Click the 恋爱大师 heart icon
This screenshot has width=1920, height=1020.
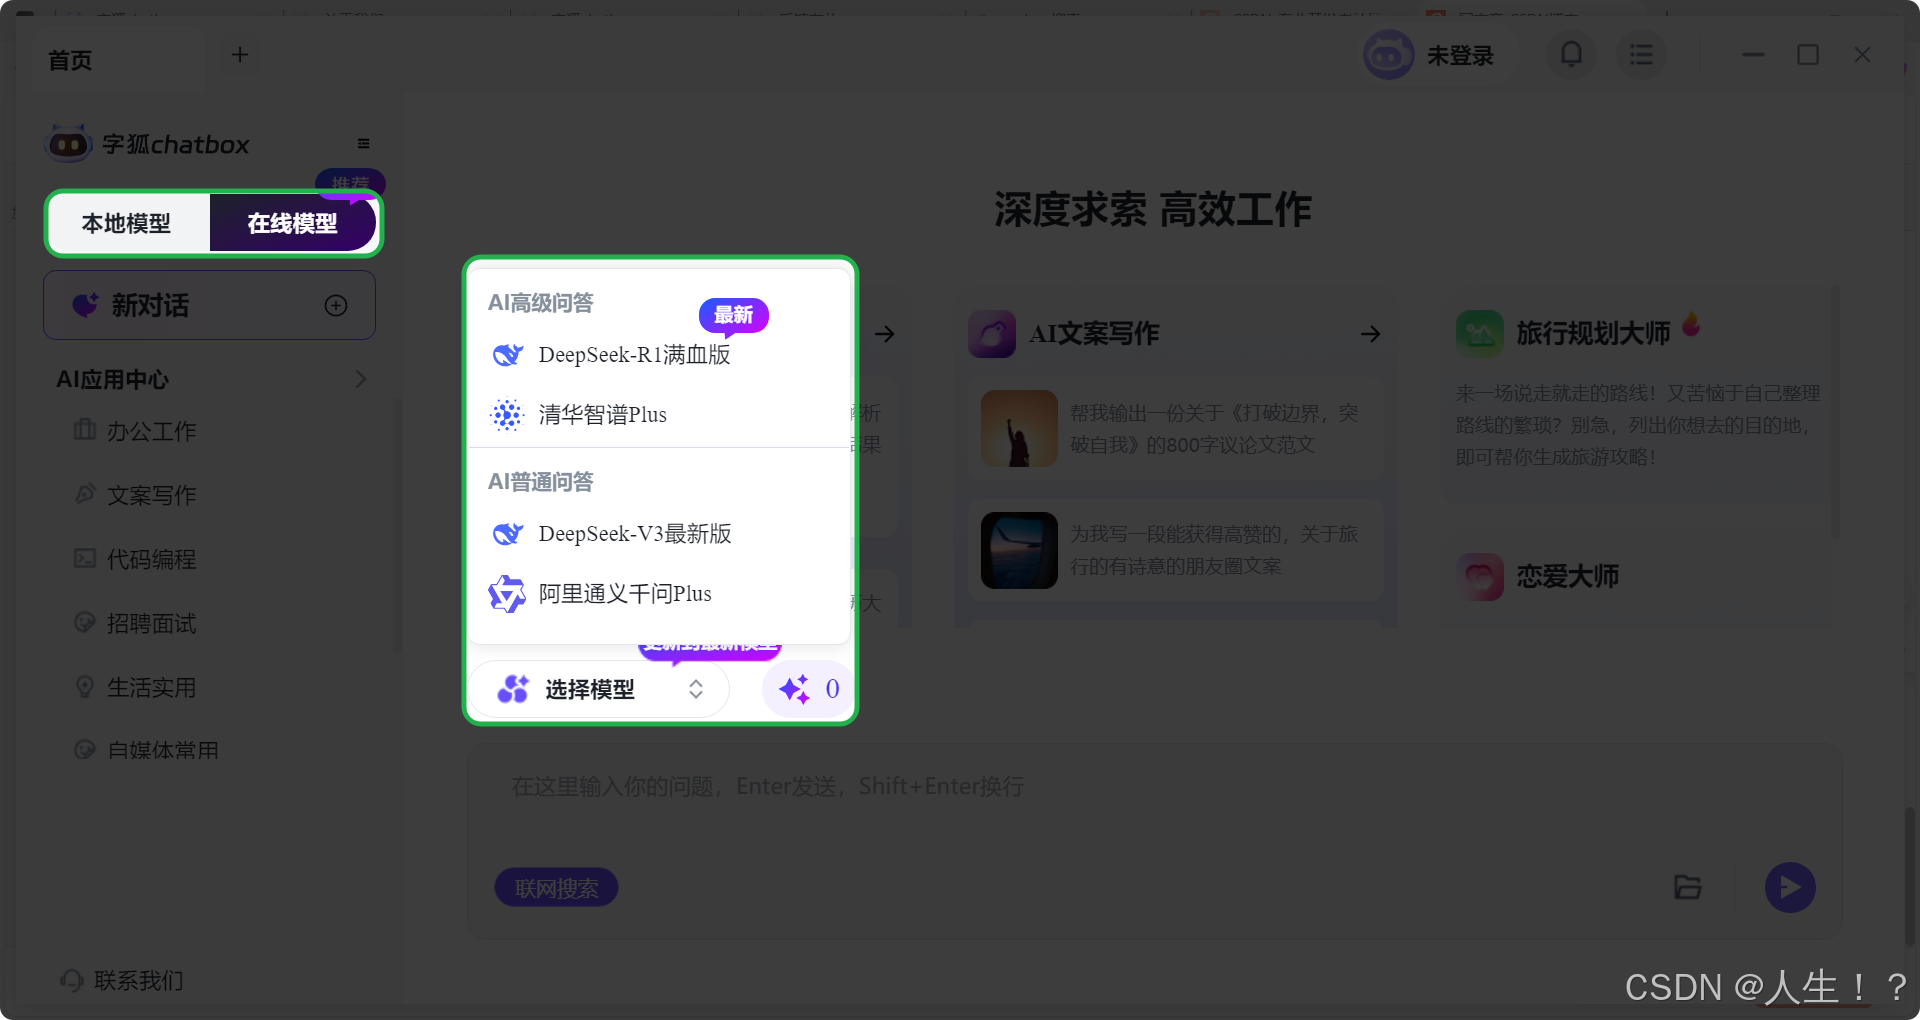point(1480,577)
